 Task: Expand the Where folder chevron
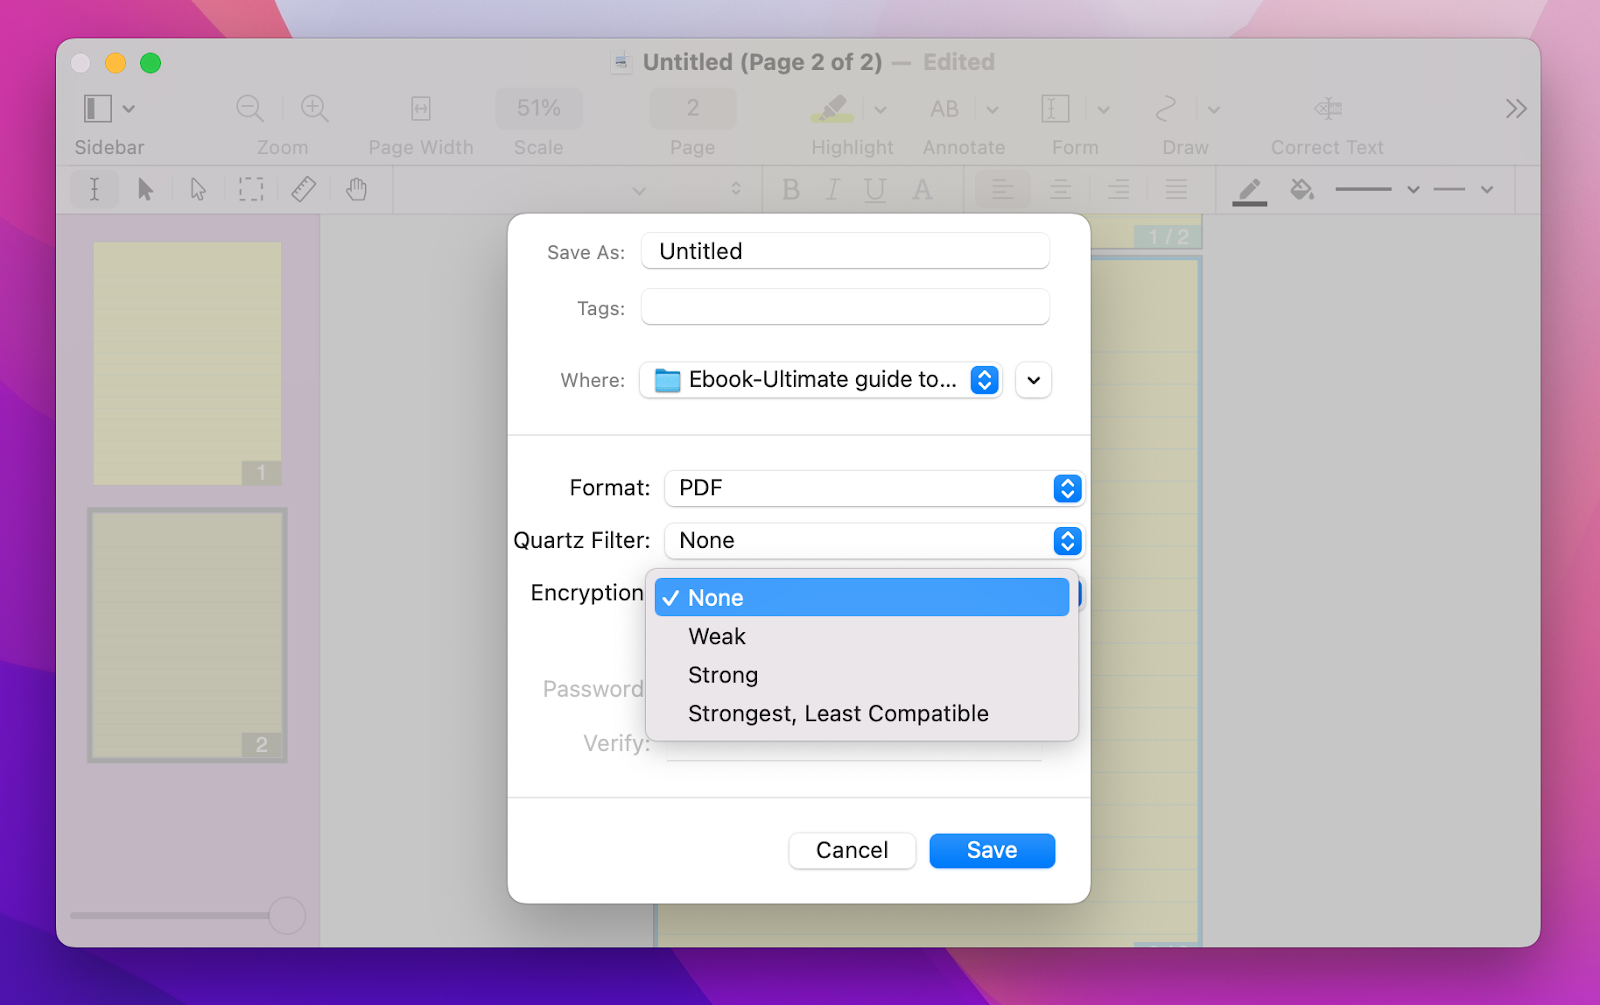pyautogui.click(x=1033, y=380)
